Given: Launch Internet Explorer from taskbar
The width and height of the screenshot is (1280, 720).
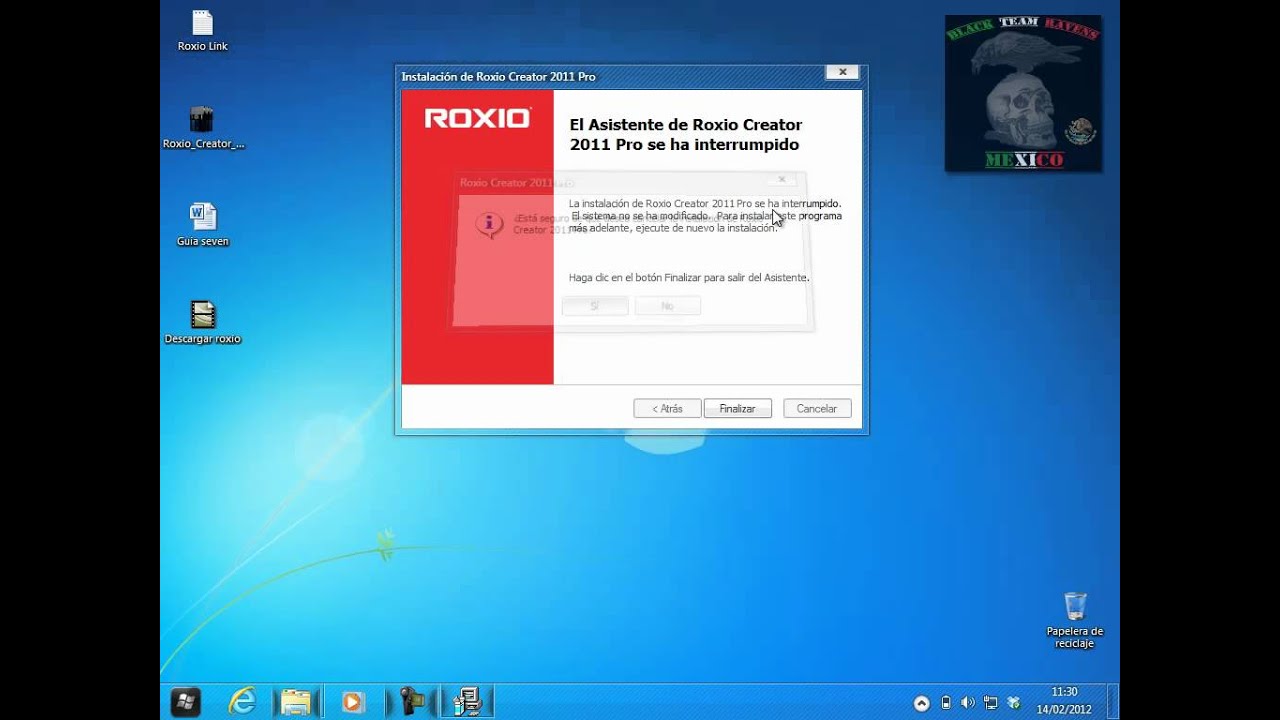Looking at the screenshot, I should click(x=242, y=702).
